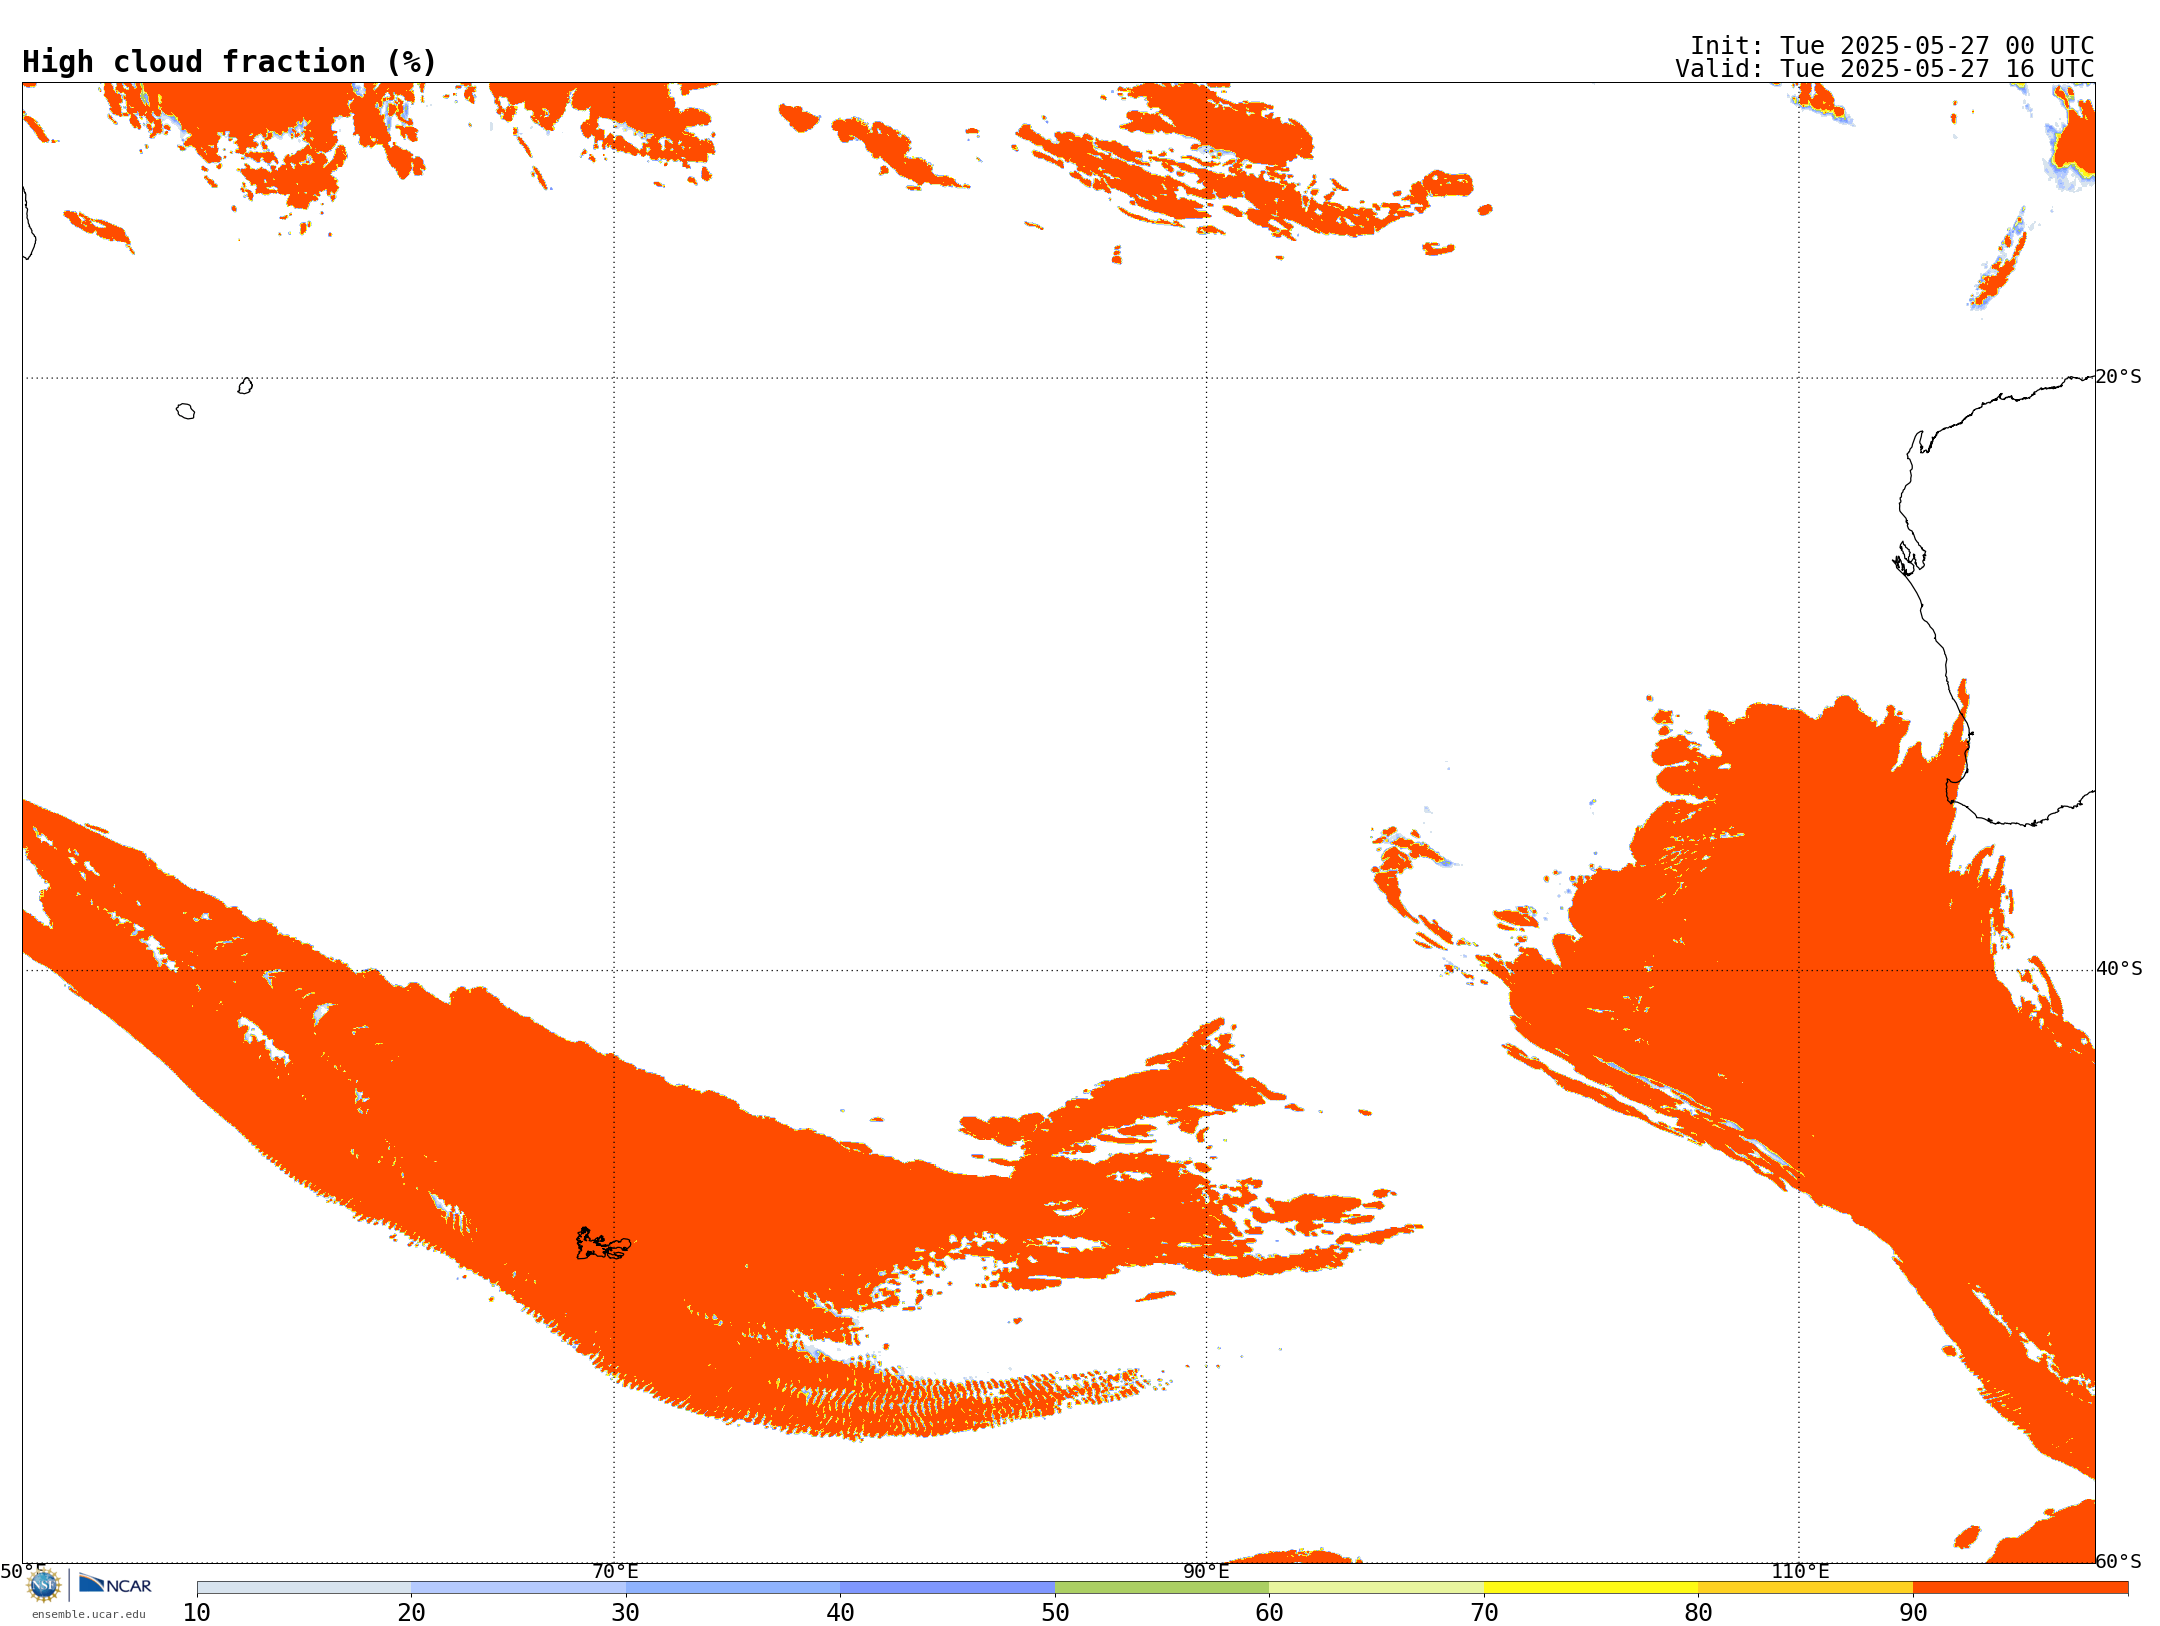Click the colorbar tick label 30
Image resolution: width=2160 pixels, height=1626 pixels.
pyautogui.click(x=626, y=1612)
